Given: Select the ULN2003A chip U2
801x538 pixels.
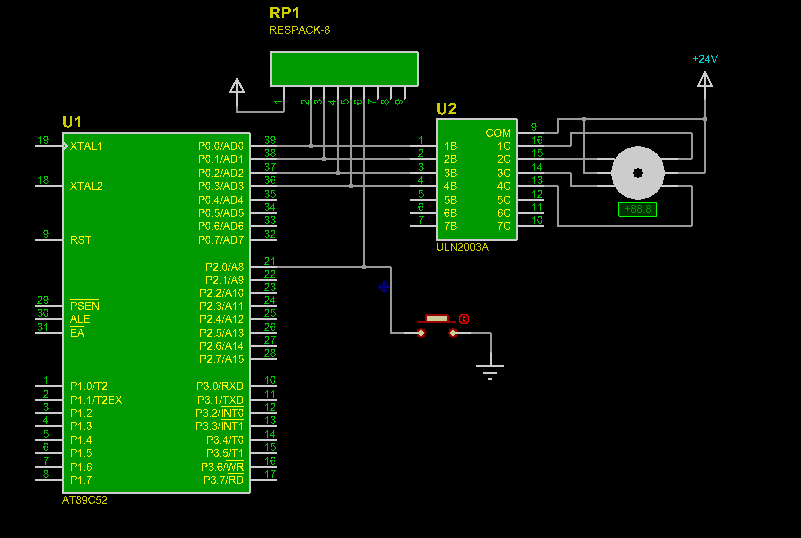Looking at the screenshot, I should pos(477,179).
